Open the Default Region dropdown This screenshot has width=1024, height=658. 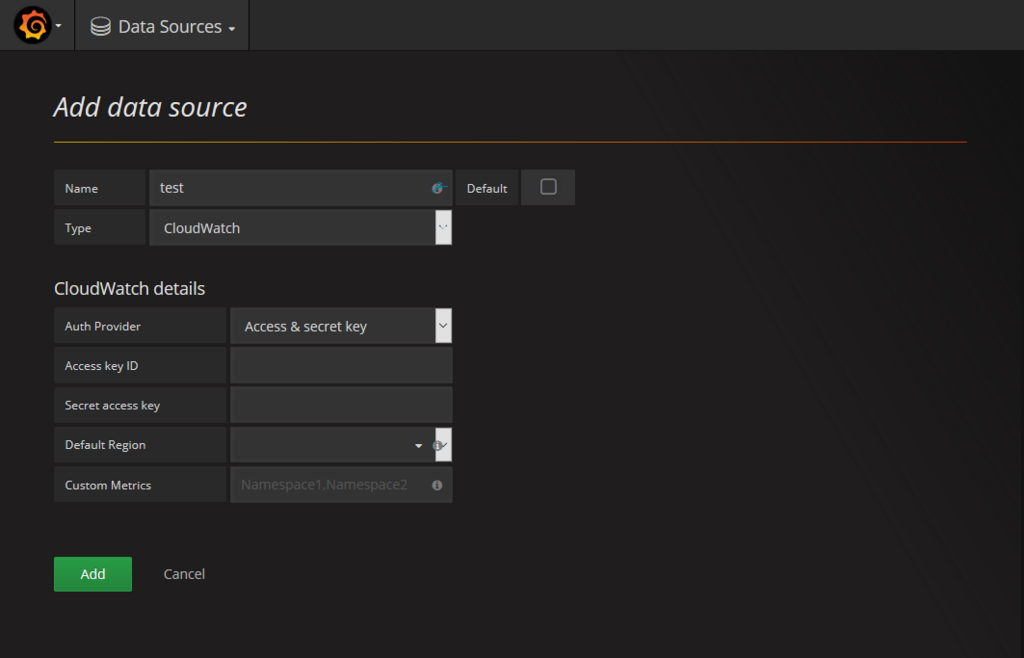pos(330,445)
